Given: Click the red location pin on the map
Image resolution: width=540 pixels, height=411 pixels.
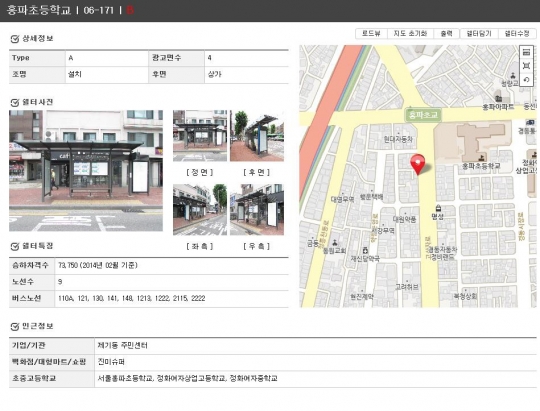Looking at the screenshot, I should click(418, 164).
